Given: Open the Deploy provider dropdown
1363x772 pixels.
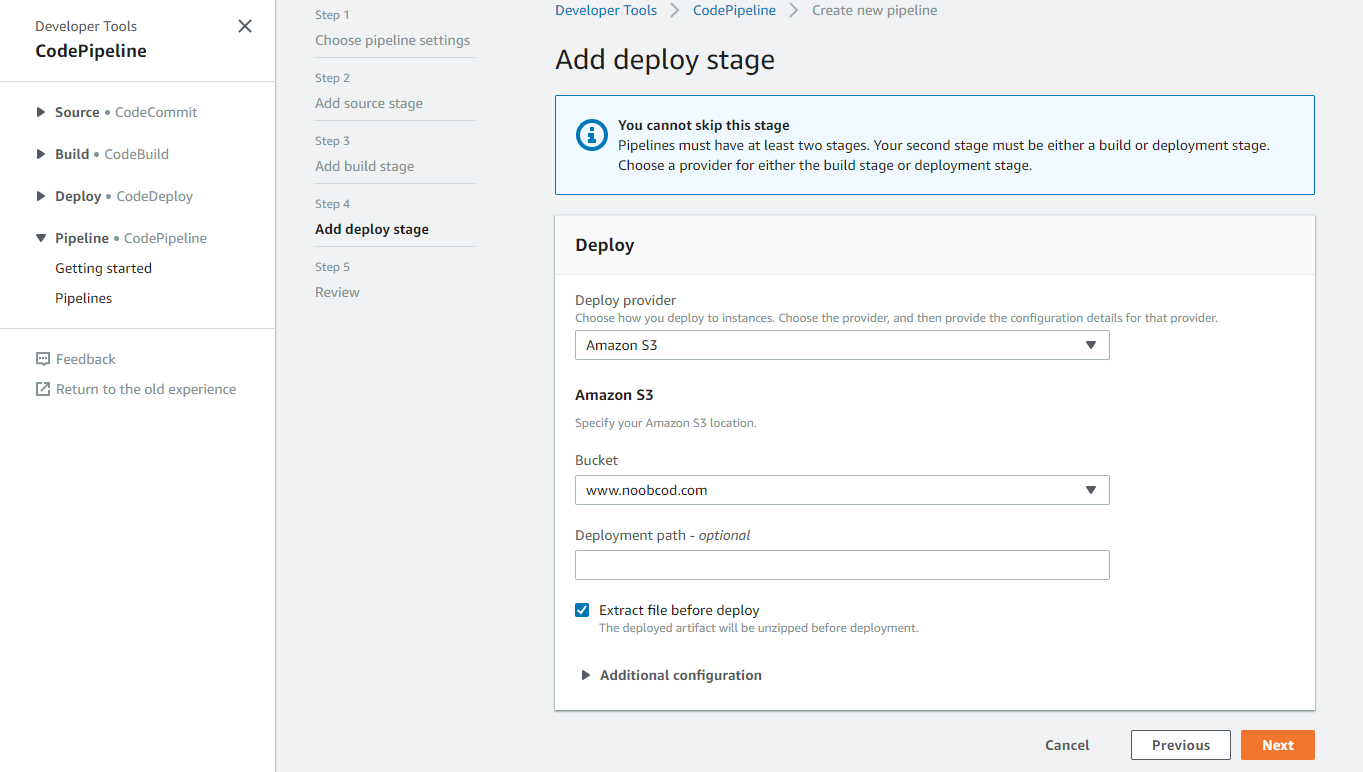Looking at the screenshot, I should tap(841, 345).
